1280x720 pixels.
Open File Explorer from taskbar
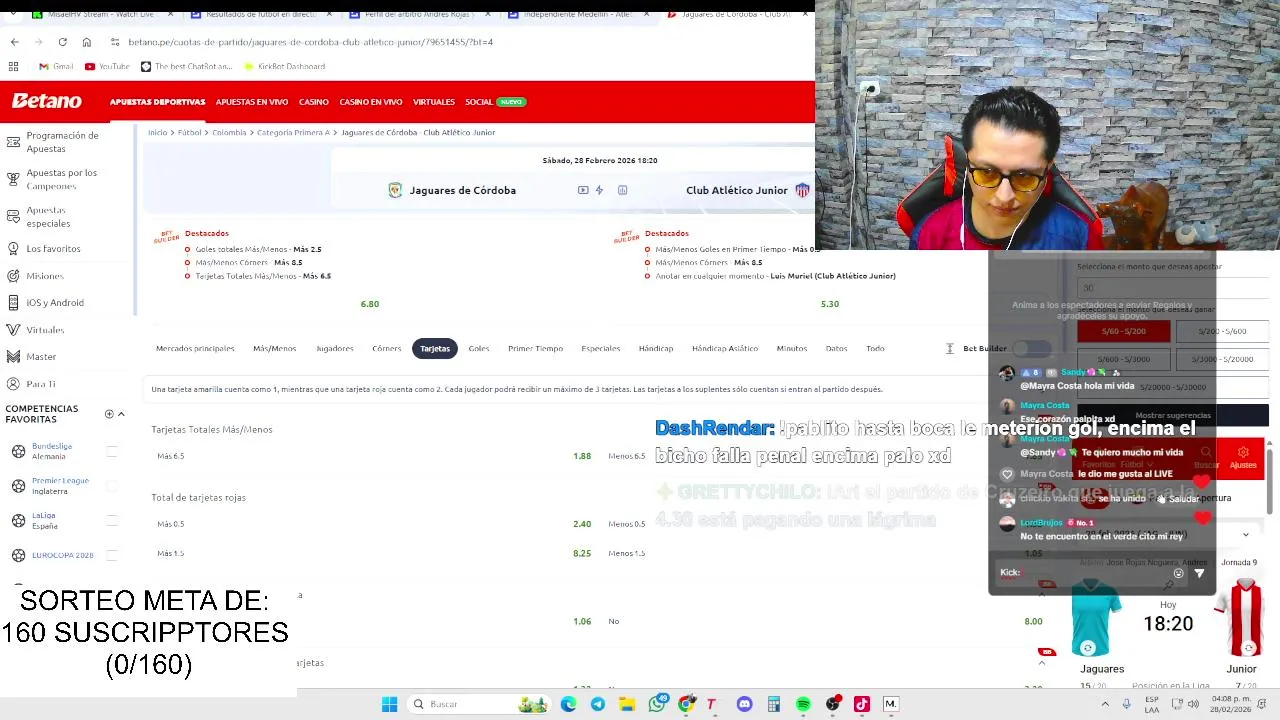click(627, 704)
